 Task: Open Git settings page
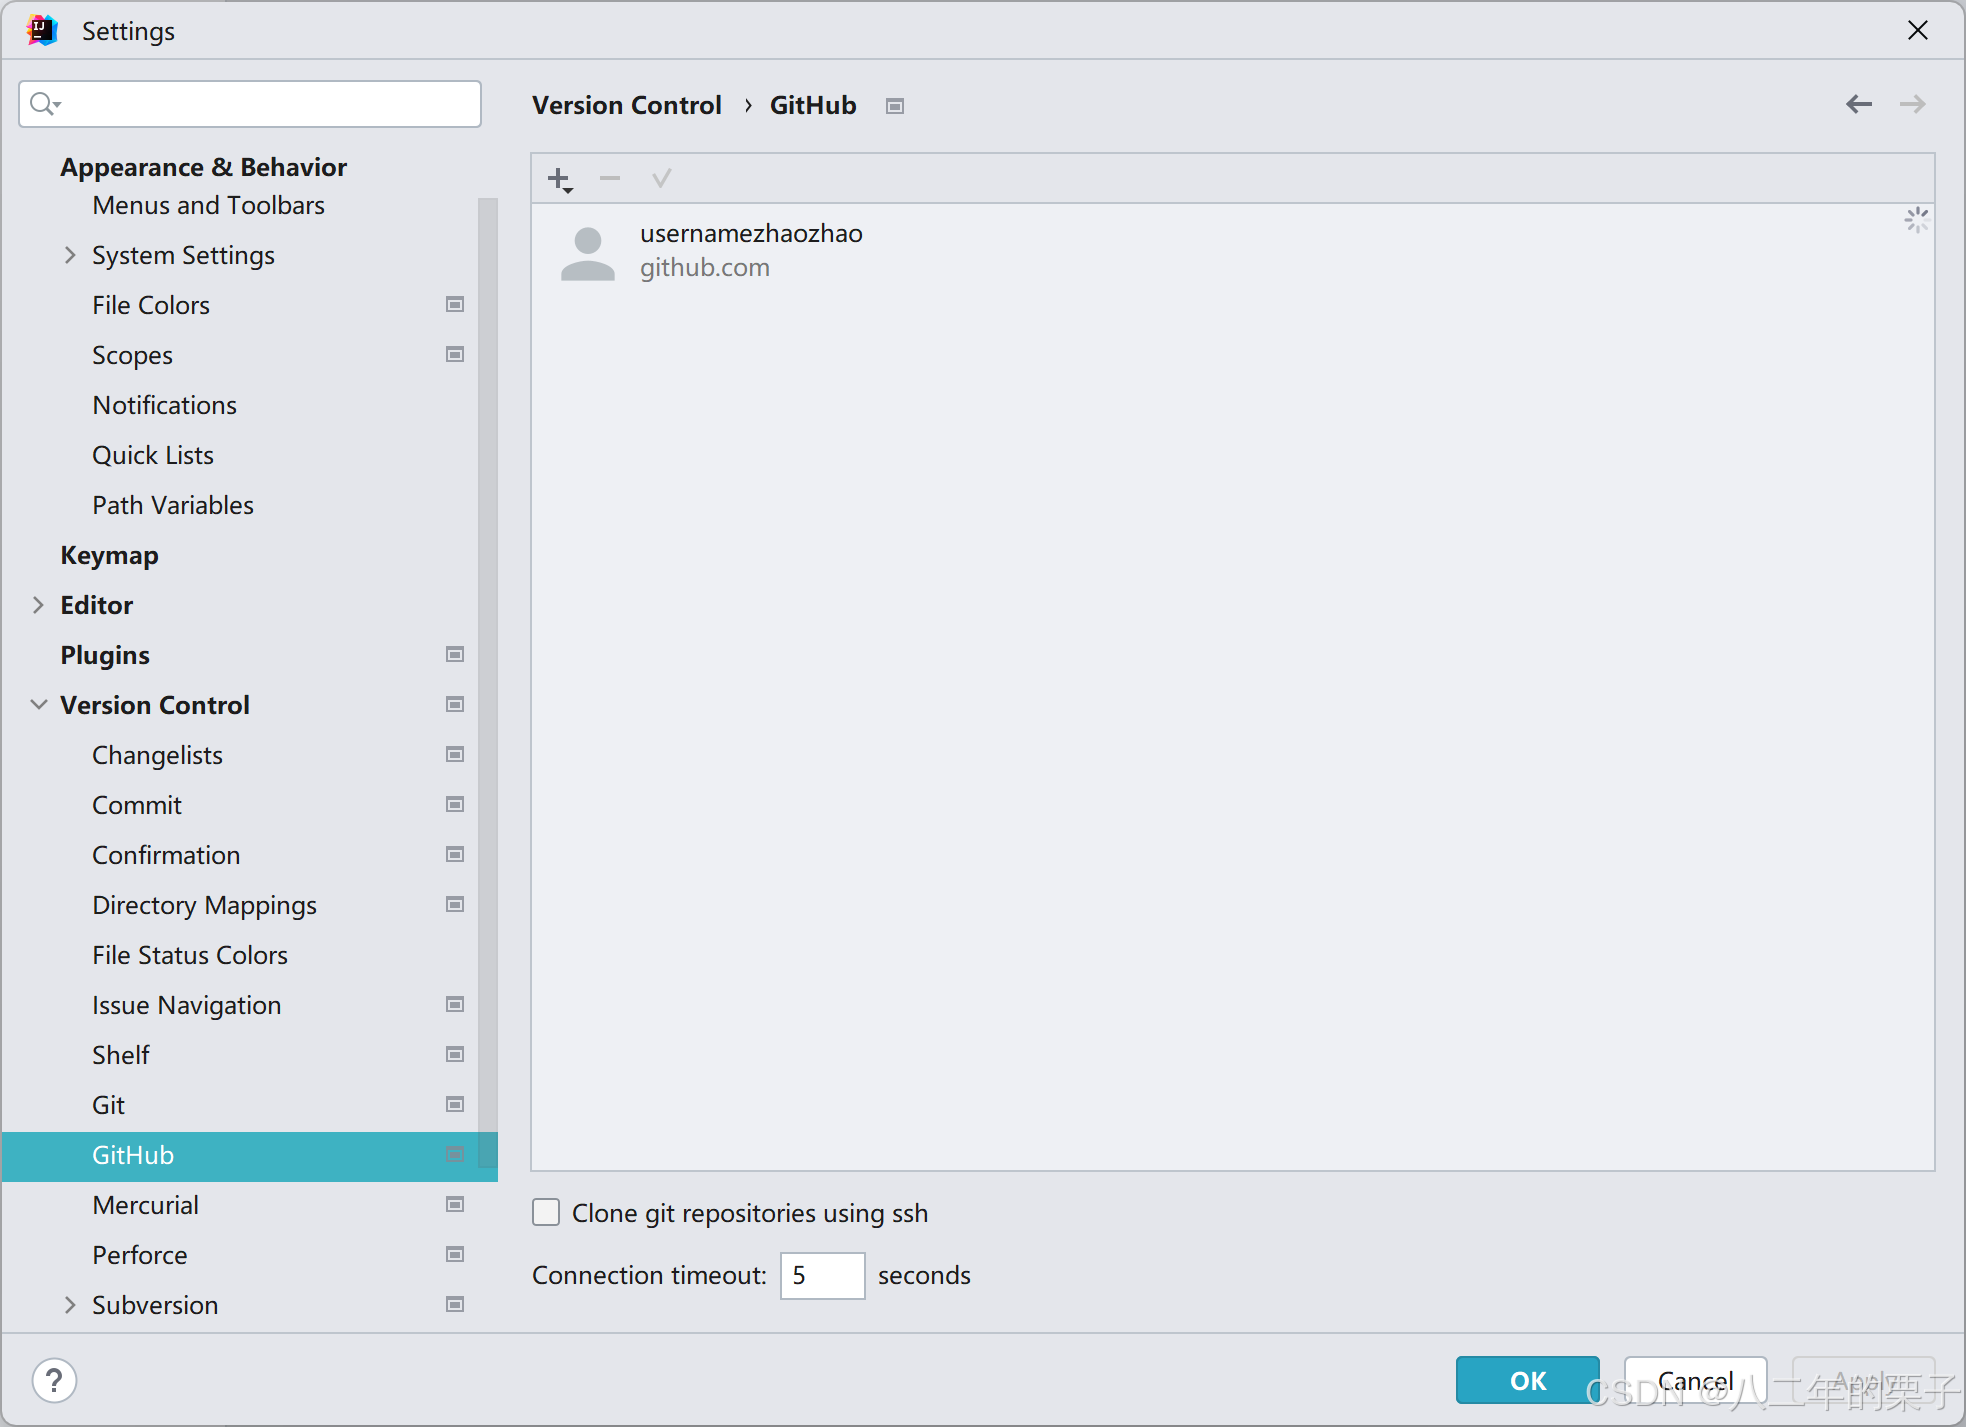pyautogui.click(x=108, y=1105)
